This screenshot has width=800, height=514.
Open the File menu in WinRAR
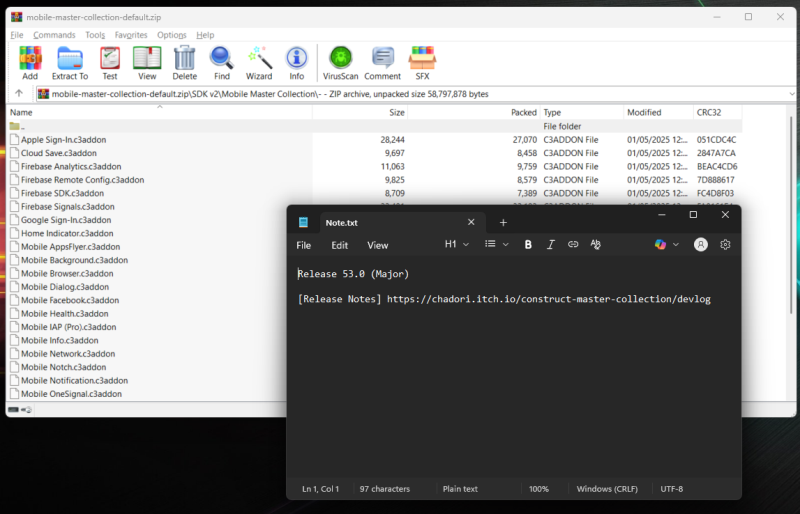17,35
